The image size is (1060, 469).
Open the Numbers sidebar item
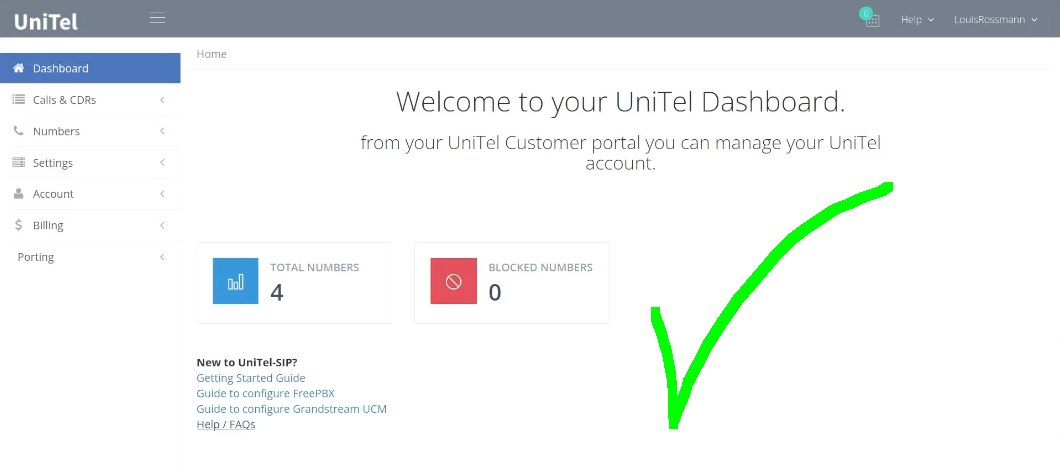pos(90,131)
